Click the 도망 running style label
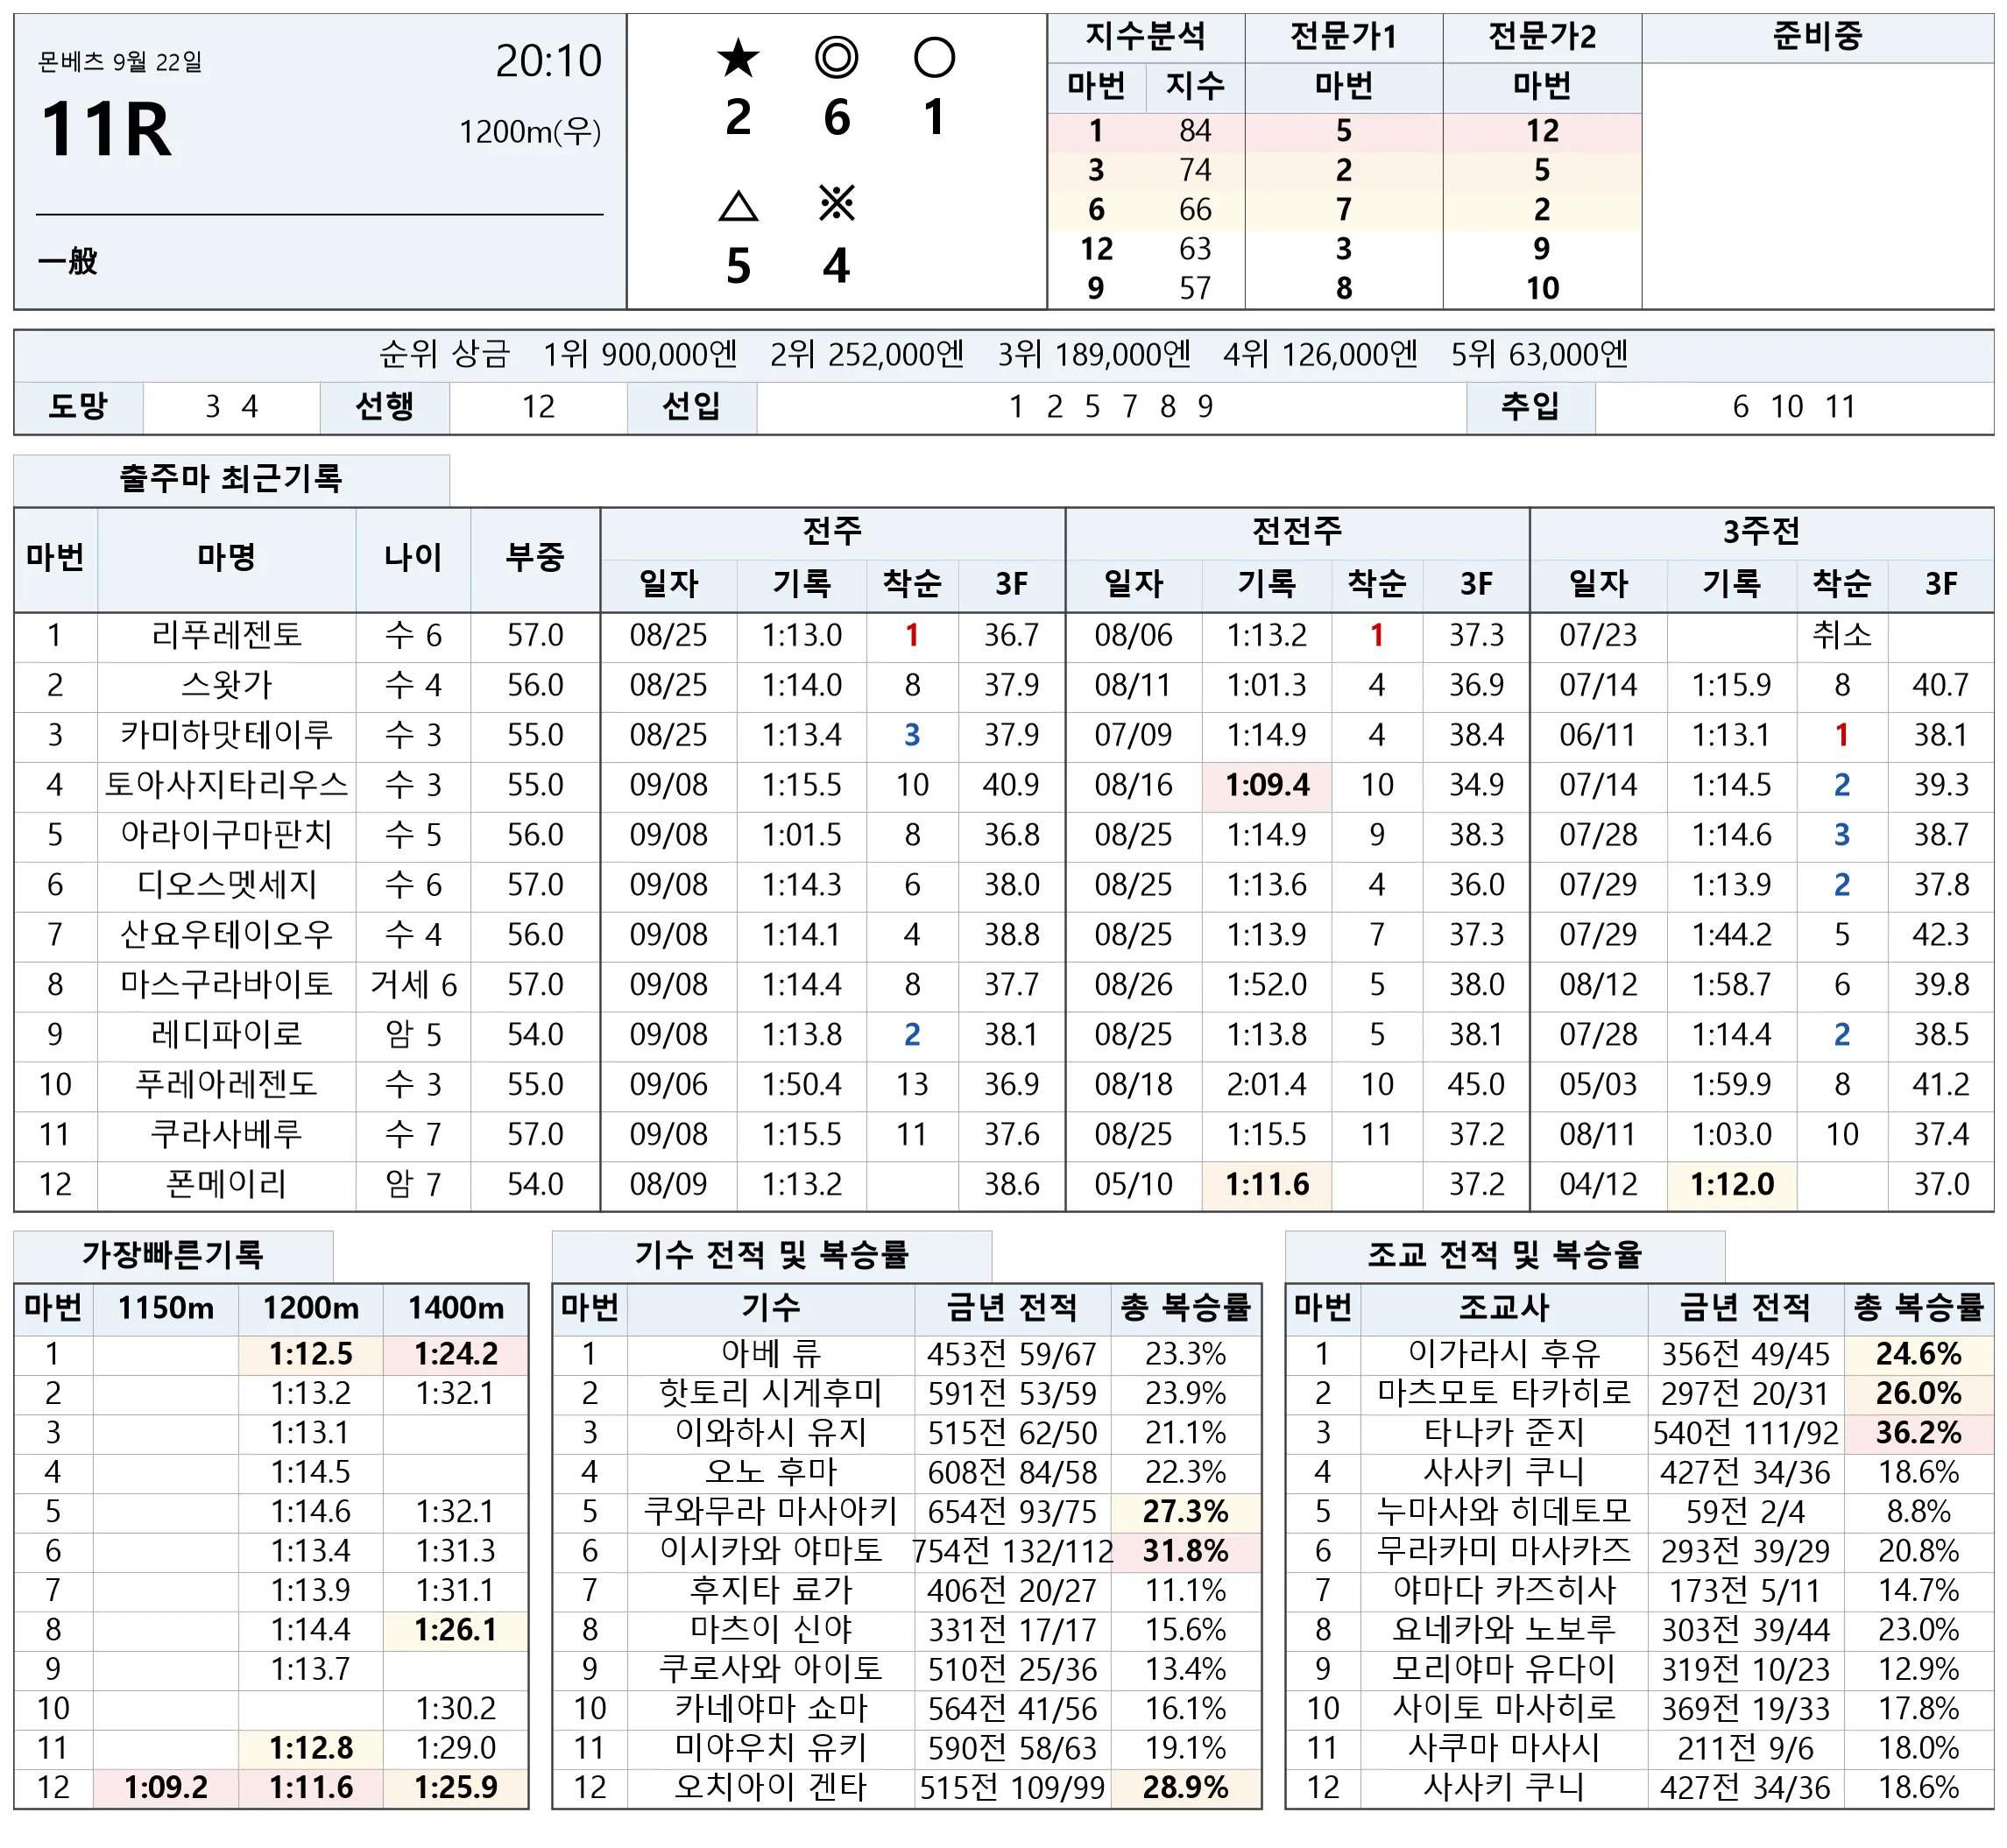Viewport: 2007px width, 1848px height. click(78, 407)
